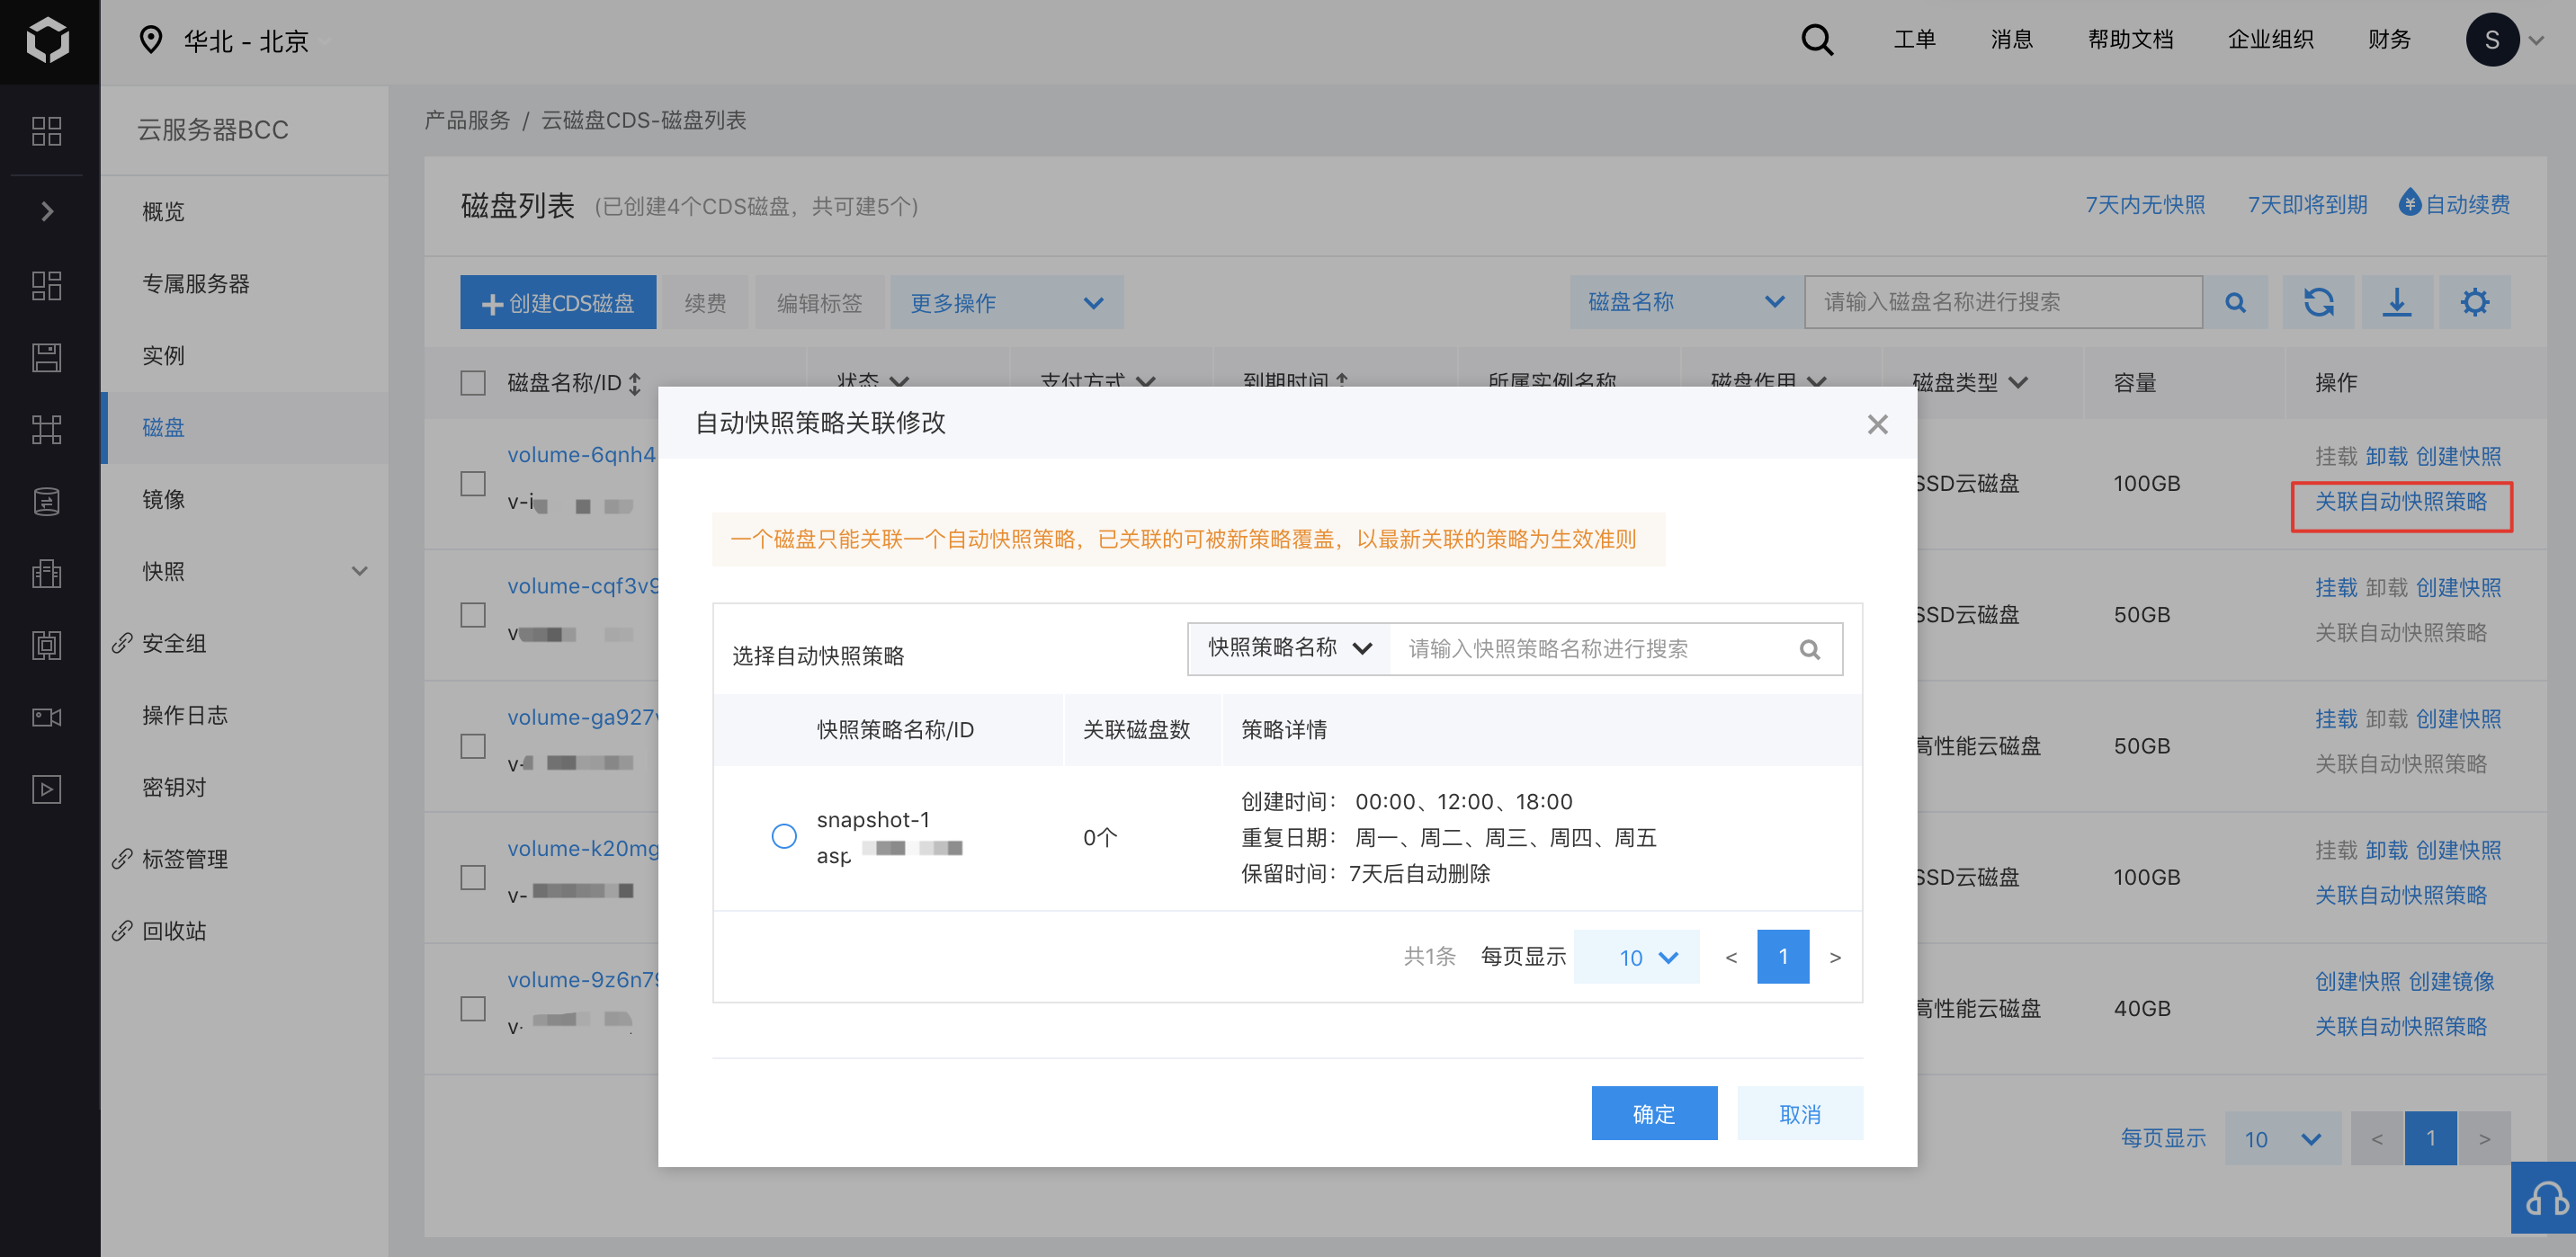The height and width of the screenshot is (1257, 2576).
Task: Open 专属服务器 in sidebar
Action: 196,283
